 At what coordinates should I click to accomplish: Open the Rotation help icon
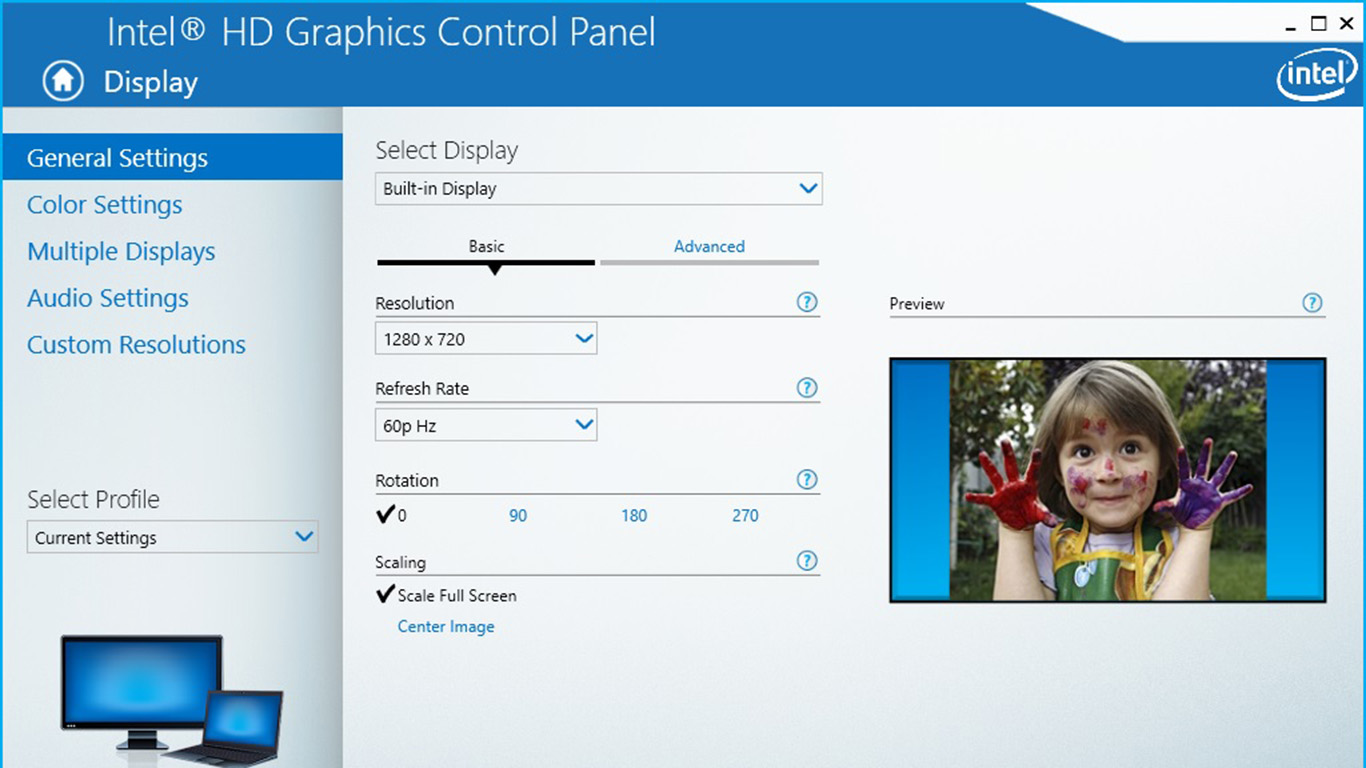pos(807,479)
